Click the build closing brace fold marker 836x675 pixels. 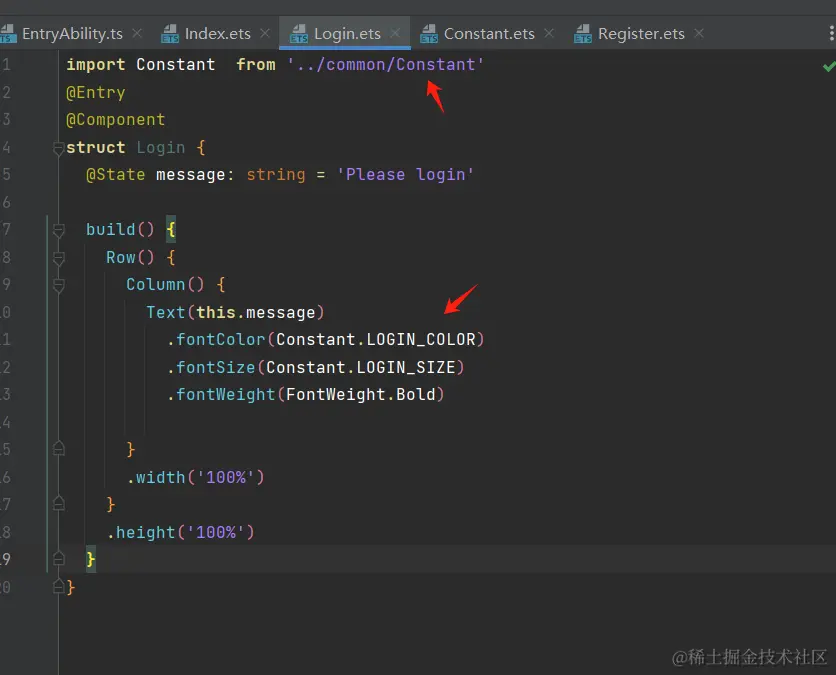59,558
